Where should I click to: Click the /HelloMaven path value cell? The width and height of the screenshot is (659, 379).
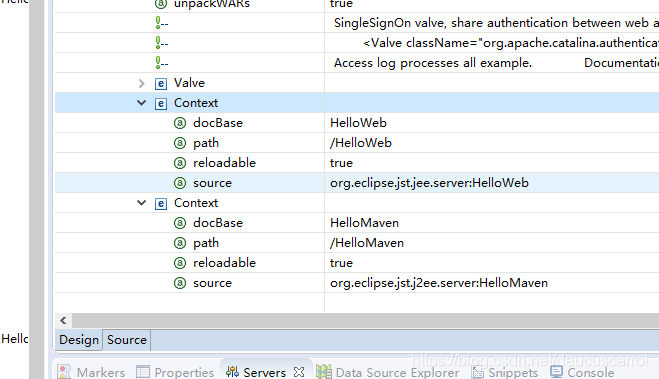pos(492,243)
